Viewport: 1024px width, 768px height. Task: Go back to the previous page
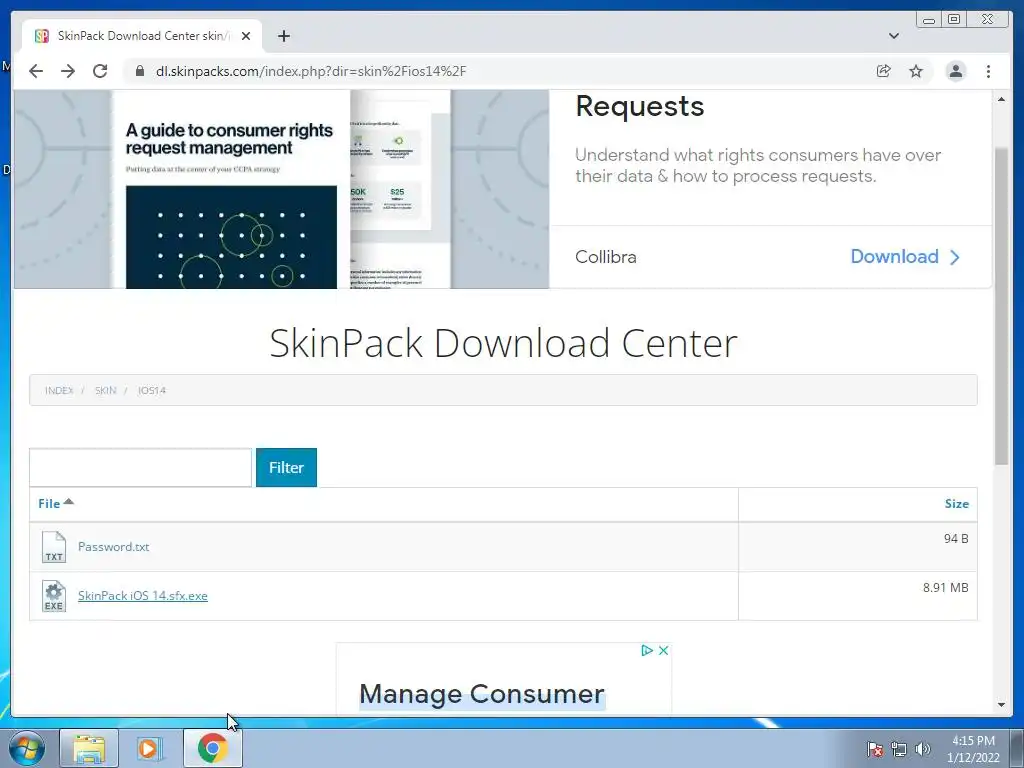(x=36, y=71)
